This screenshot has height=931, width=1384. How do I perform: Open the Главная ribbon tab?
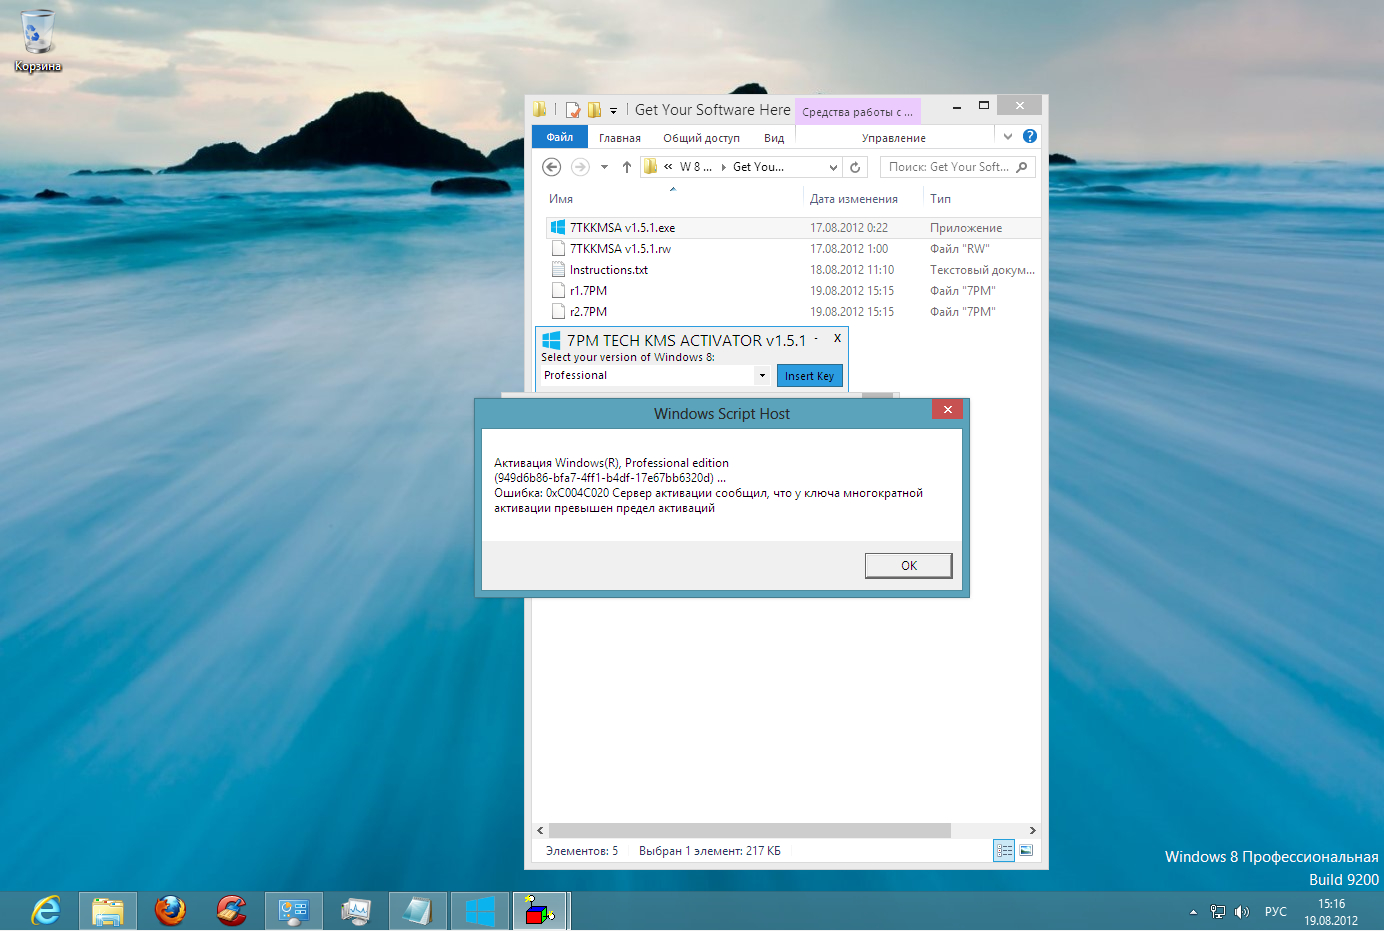[620, 138]
